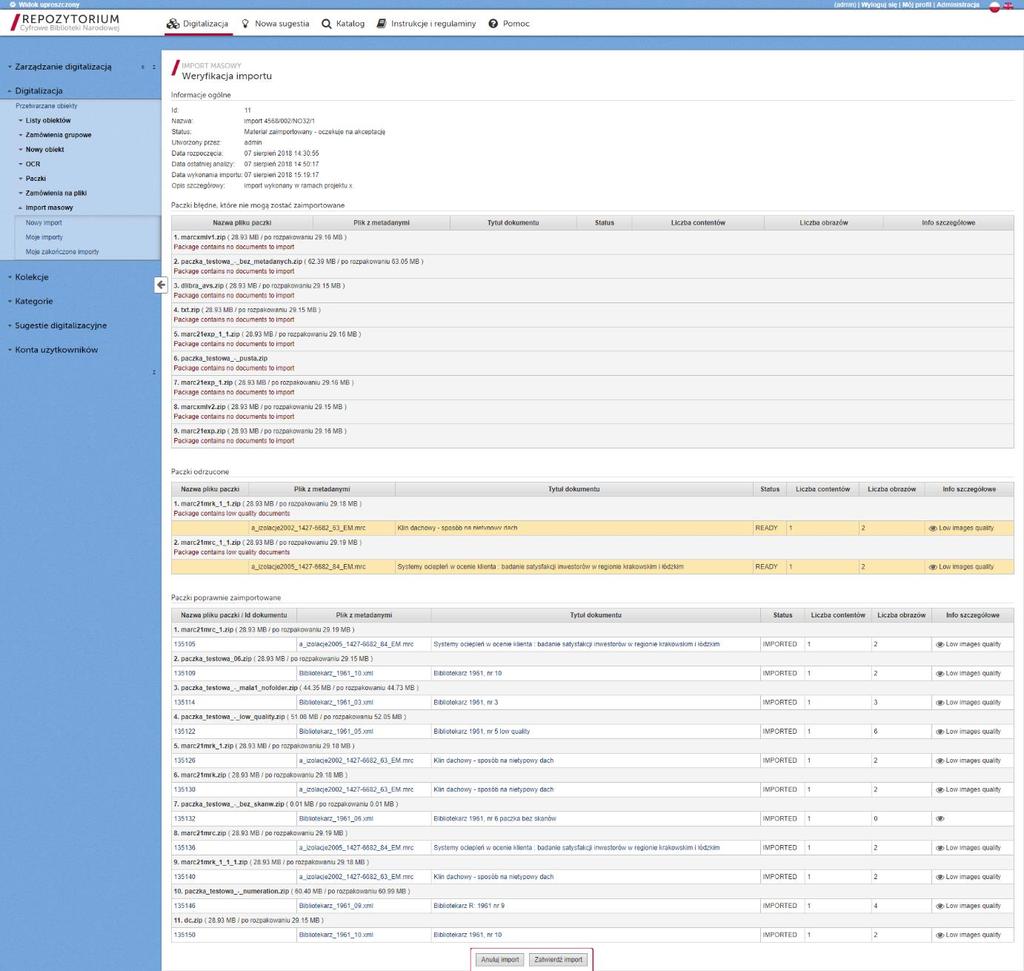The image size is (1024, 971).
Task: Collapse the Digitalizacja sidebar section
Action: tap(38, 91)
